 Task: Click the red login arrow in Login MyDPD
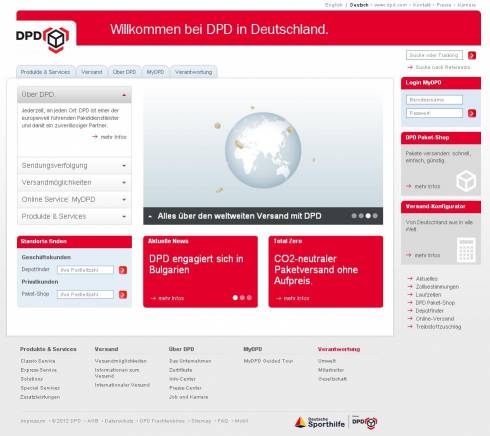click(x=472, y=113)
